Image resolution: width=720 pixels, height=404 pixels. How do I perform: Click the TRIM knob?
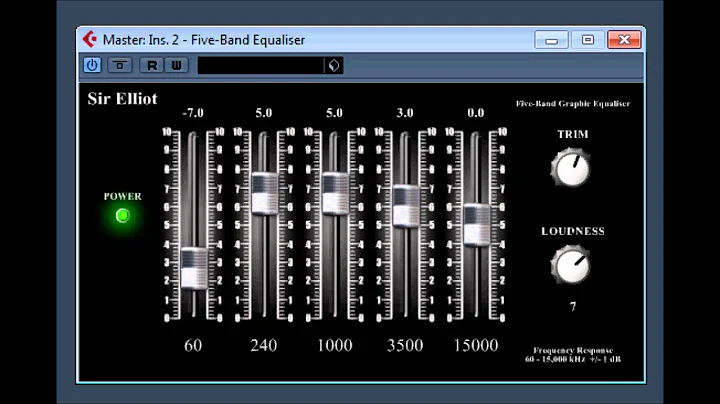[571, 168]
